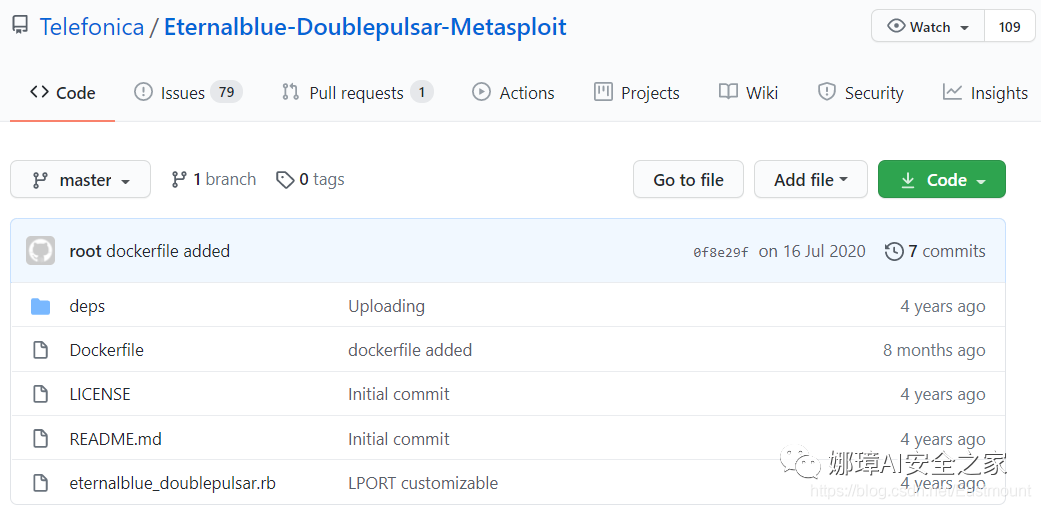Open the Pull requests tab
This screenshot has height=509, width=1041.
pyautogui.click(x=357, y=93)
